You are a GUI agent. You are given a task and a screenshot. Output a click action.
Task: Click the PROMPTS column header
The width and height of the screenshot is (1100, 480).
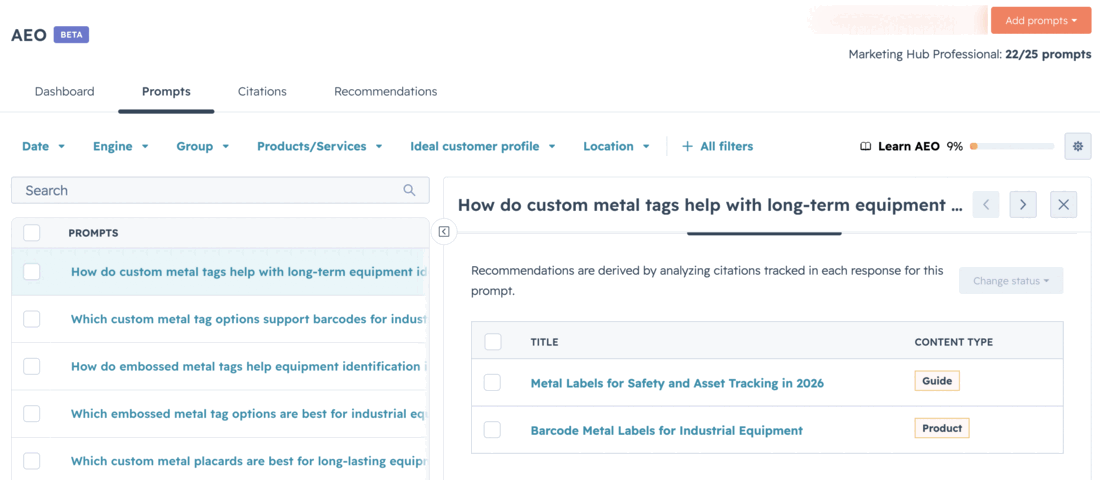click(x=93, y=233)
